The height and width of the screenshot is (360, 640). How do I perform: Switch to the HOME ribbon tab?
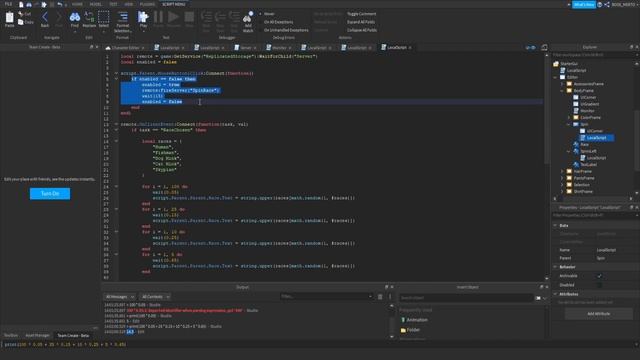point(77,4)
